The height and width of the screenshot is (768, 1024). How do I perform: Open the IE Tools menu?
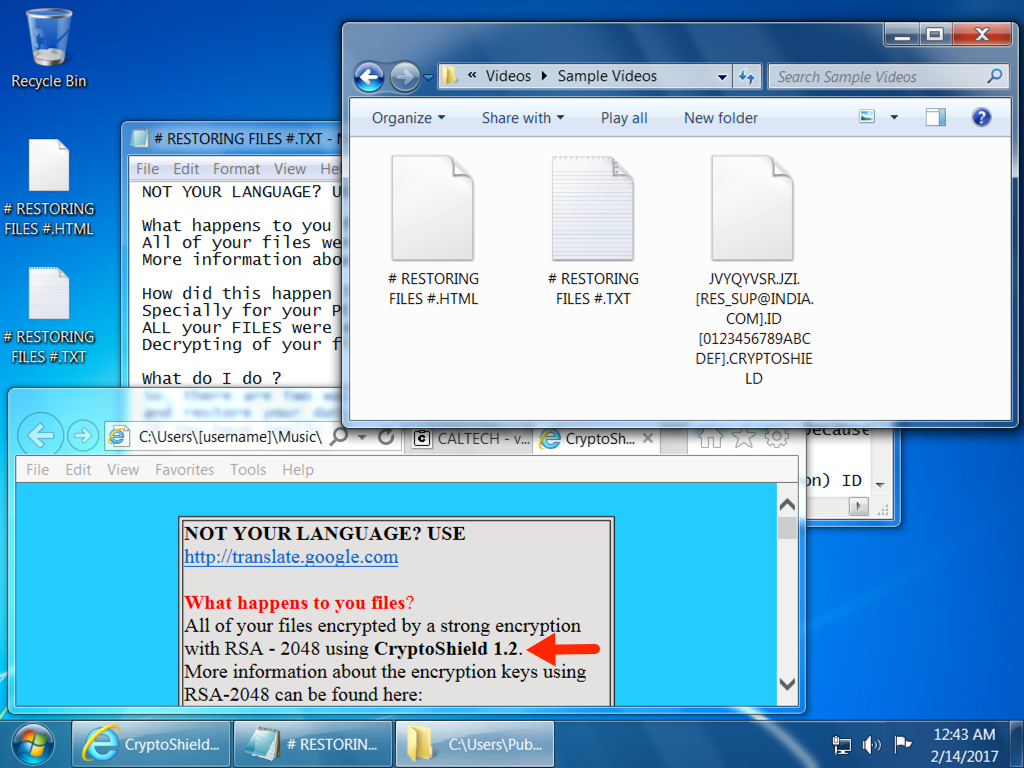pyautogui.click(x=248, y=470)
